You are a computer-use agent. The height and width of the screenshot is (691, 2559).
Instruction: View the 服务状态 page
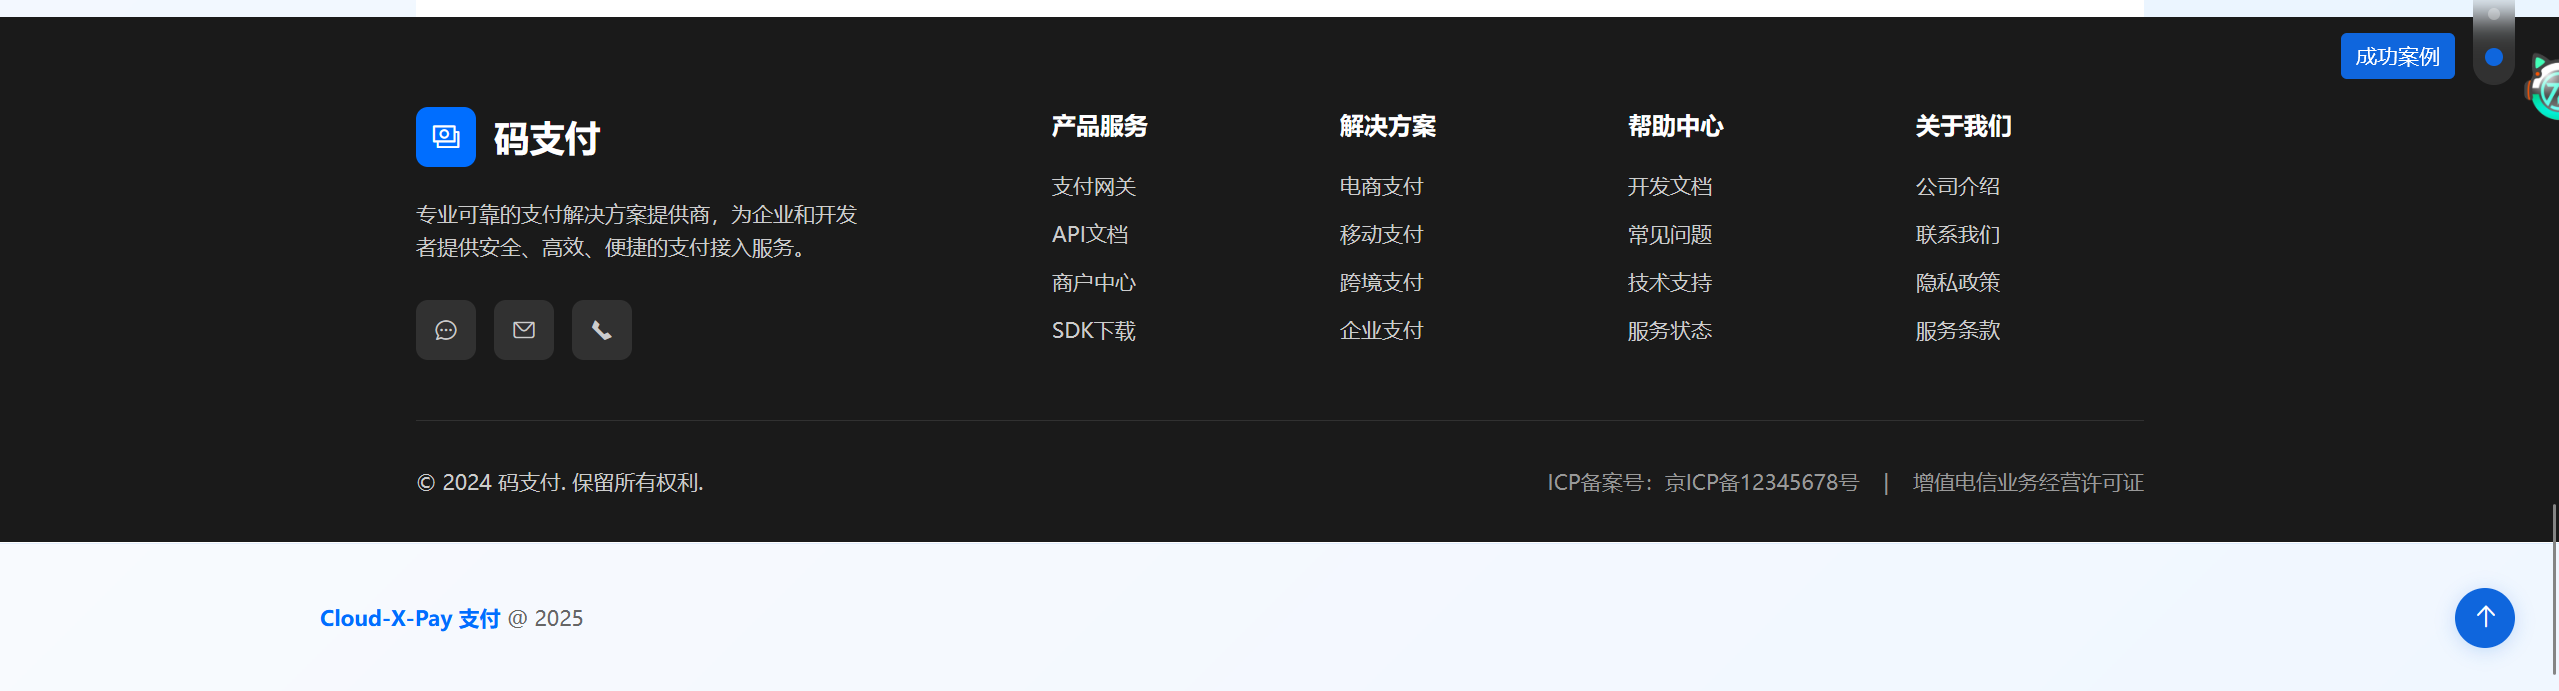point(1669,331)
